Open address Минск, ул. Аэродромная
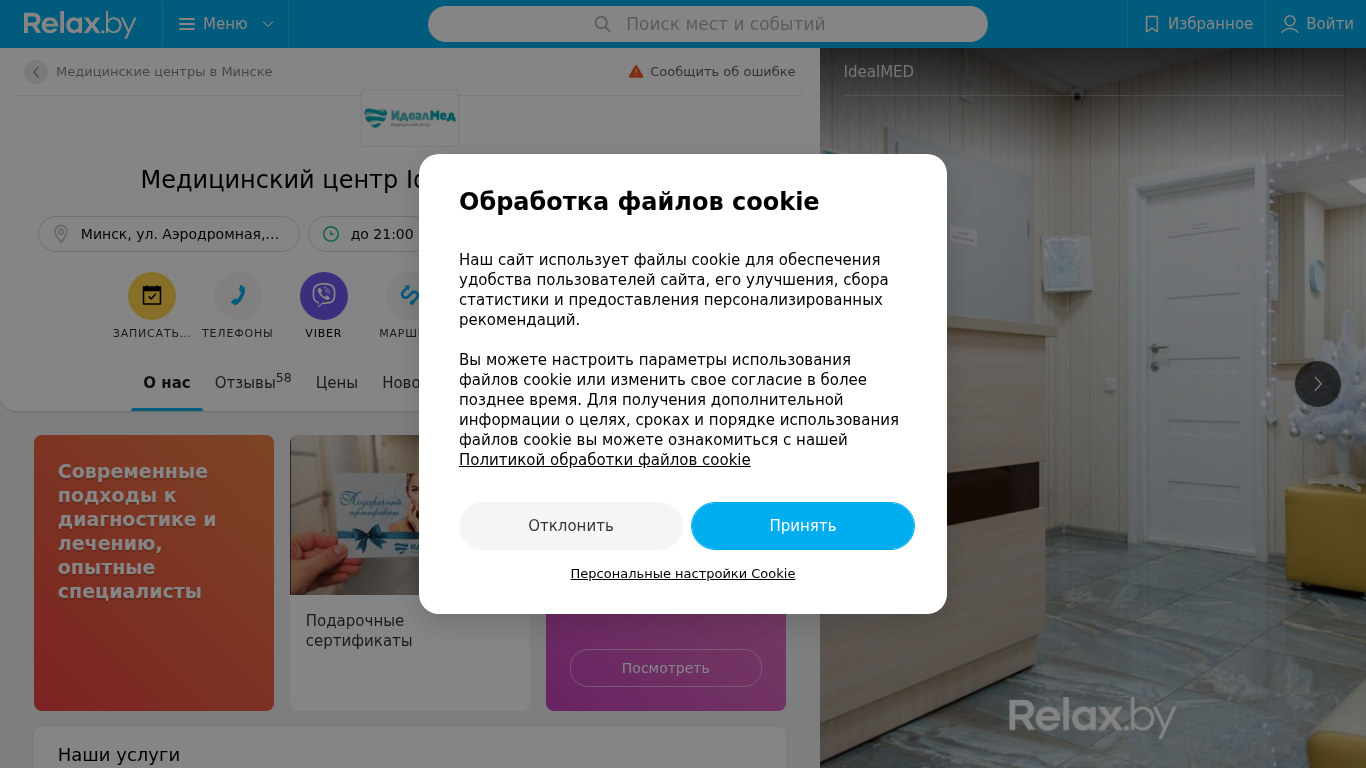Viewport: 1366px width, 768px height. pos(169,234)
